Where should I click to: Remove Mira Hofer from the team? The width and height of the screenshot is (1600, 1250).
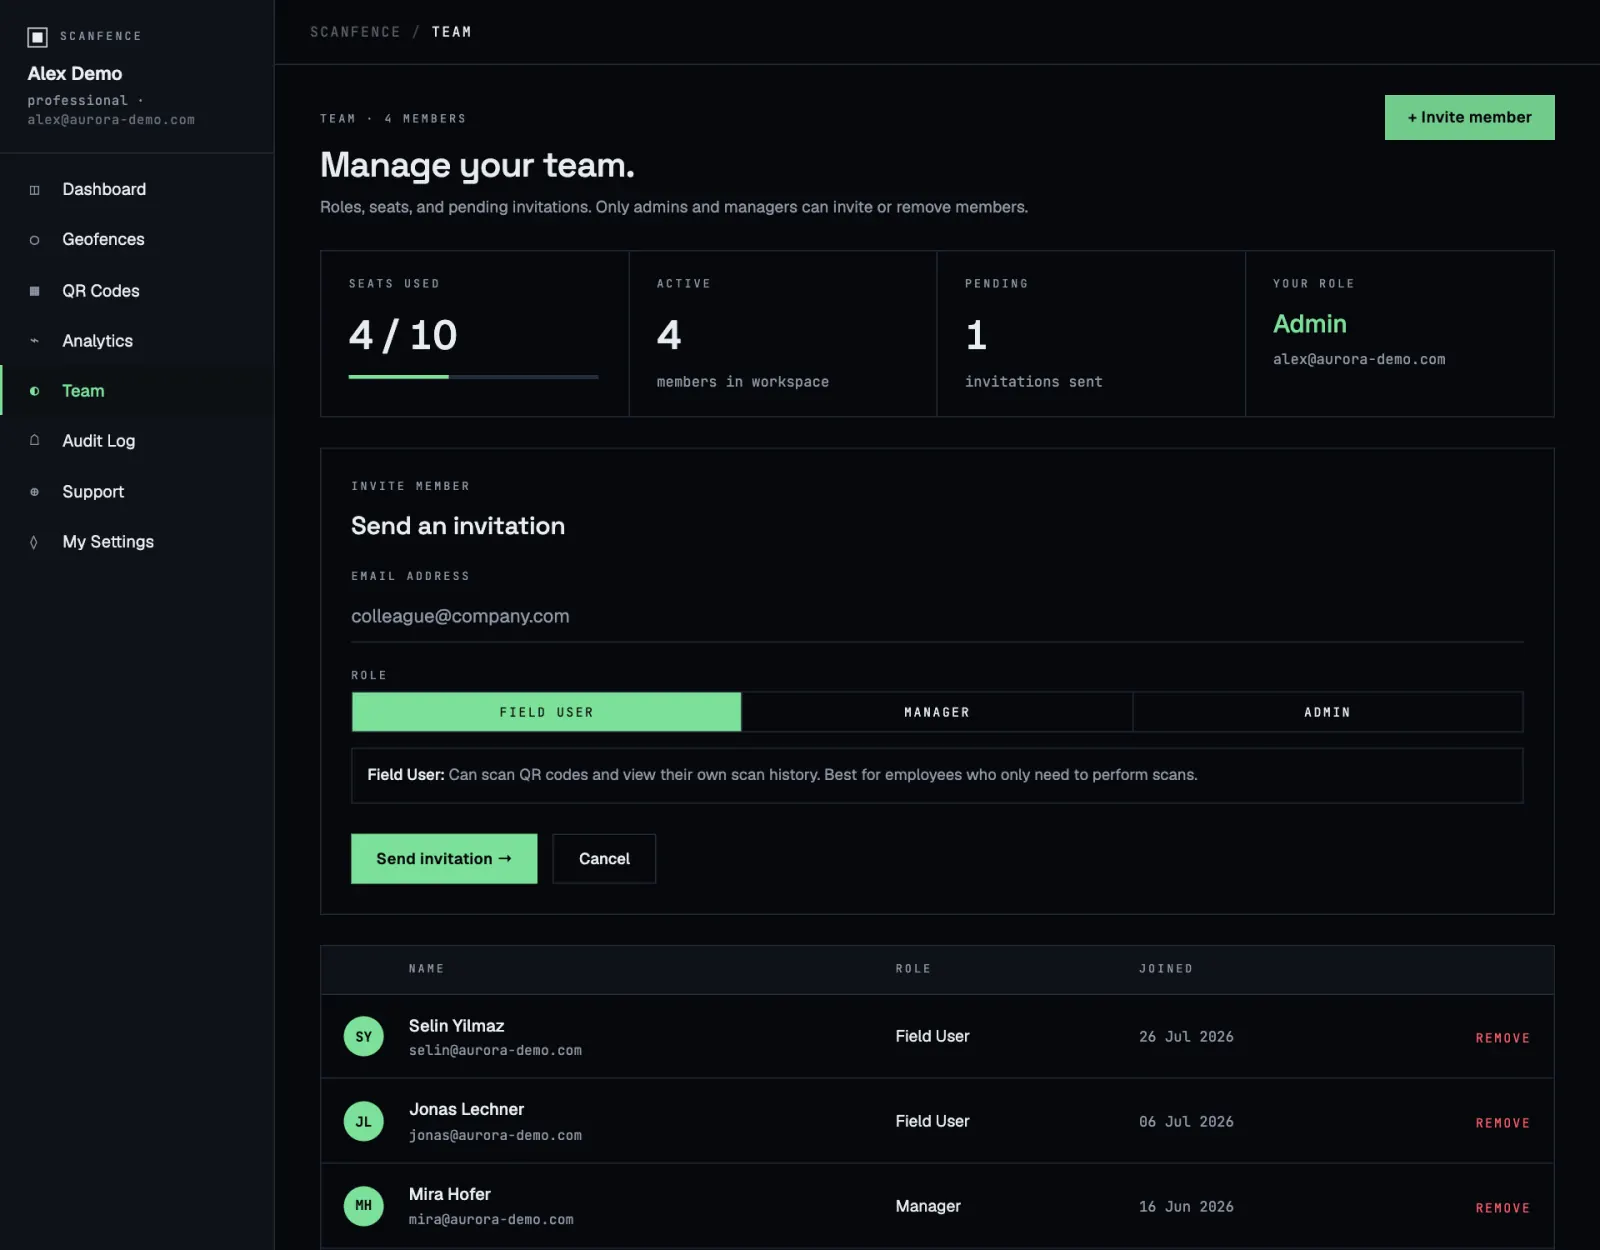[1503, 1208]
